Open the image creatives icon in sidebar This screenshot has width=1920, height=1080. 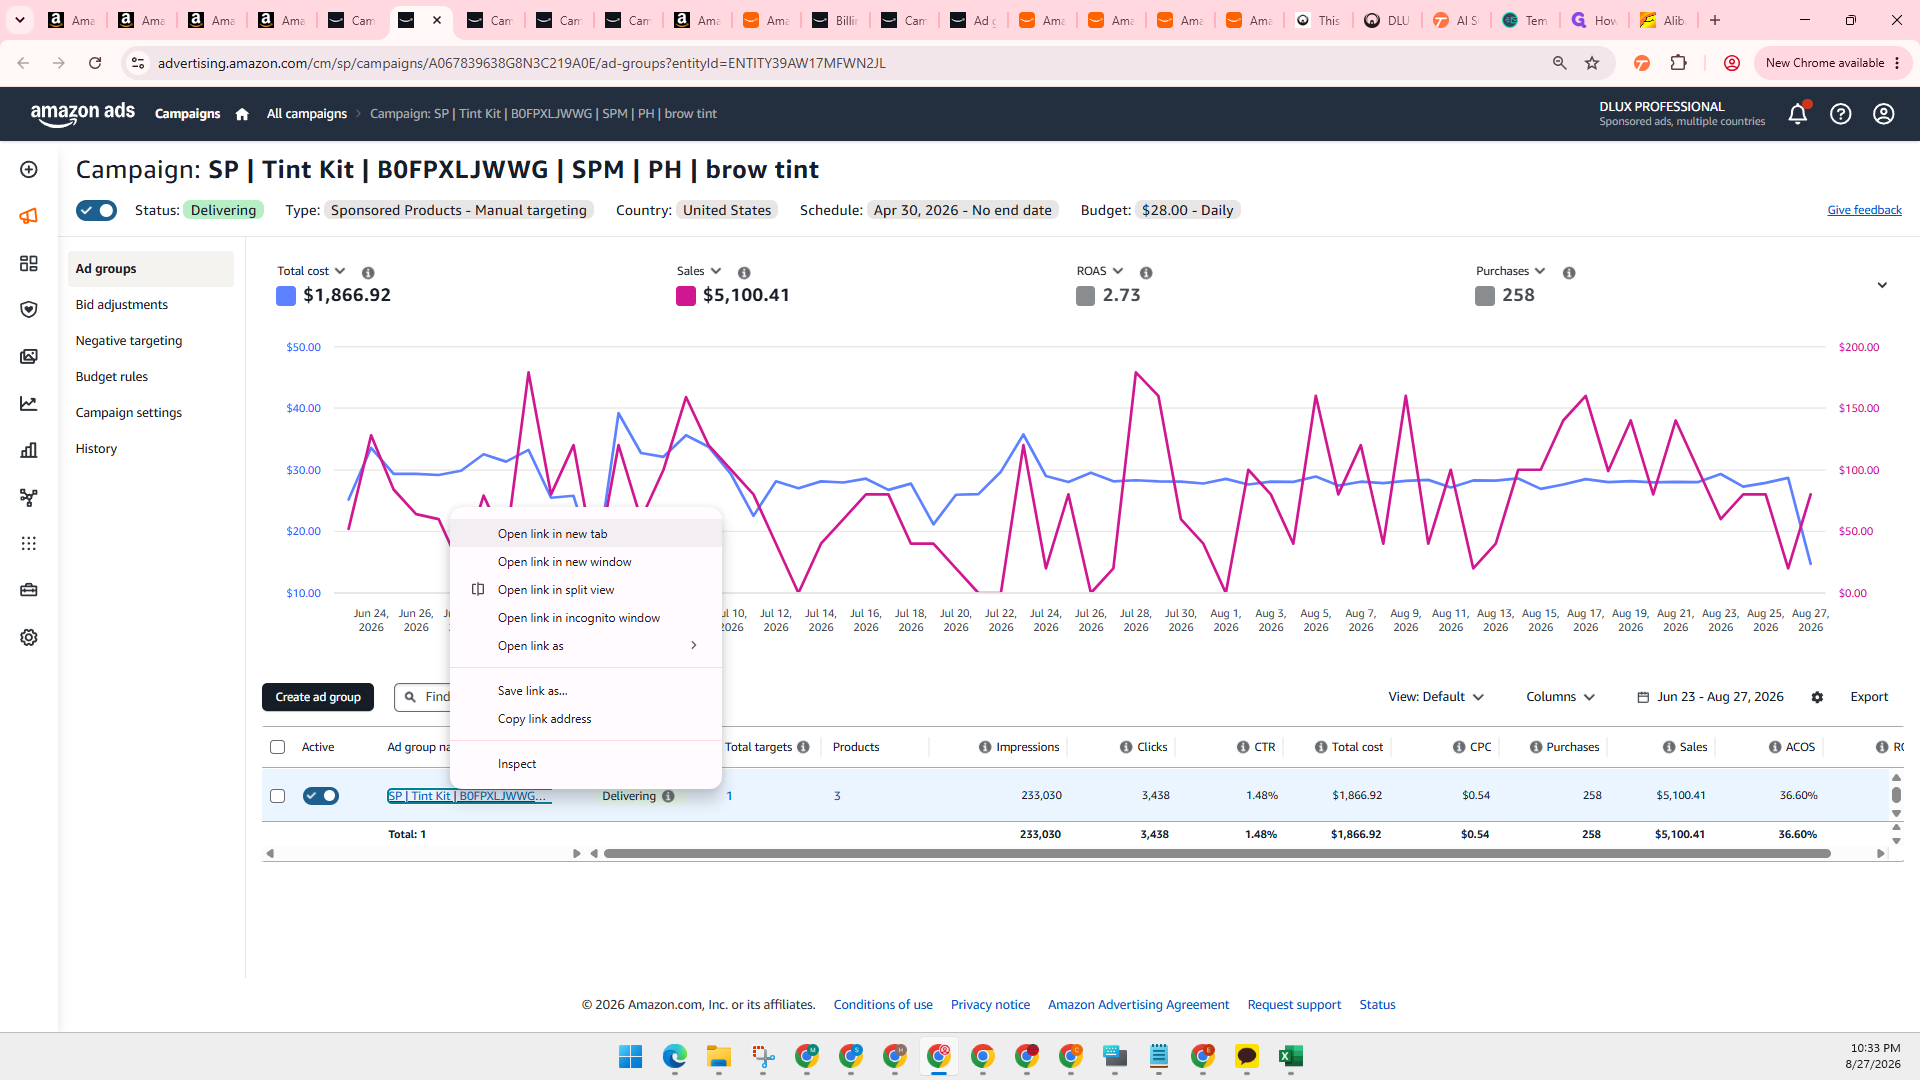tap(29, 357)
